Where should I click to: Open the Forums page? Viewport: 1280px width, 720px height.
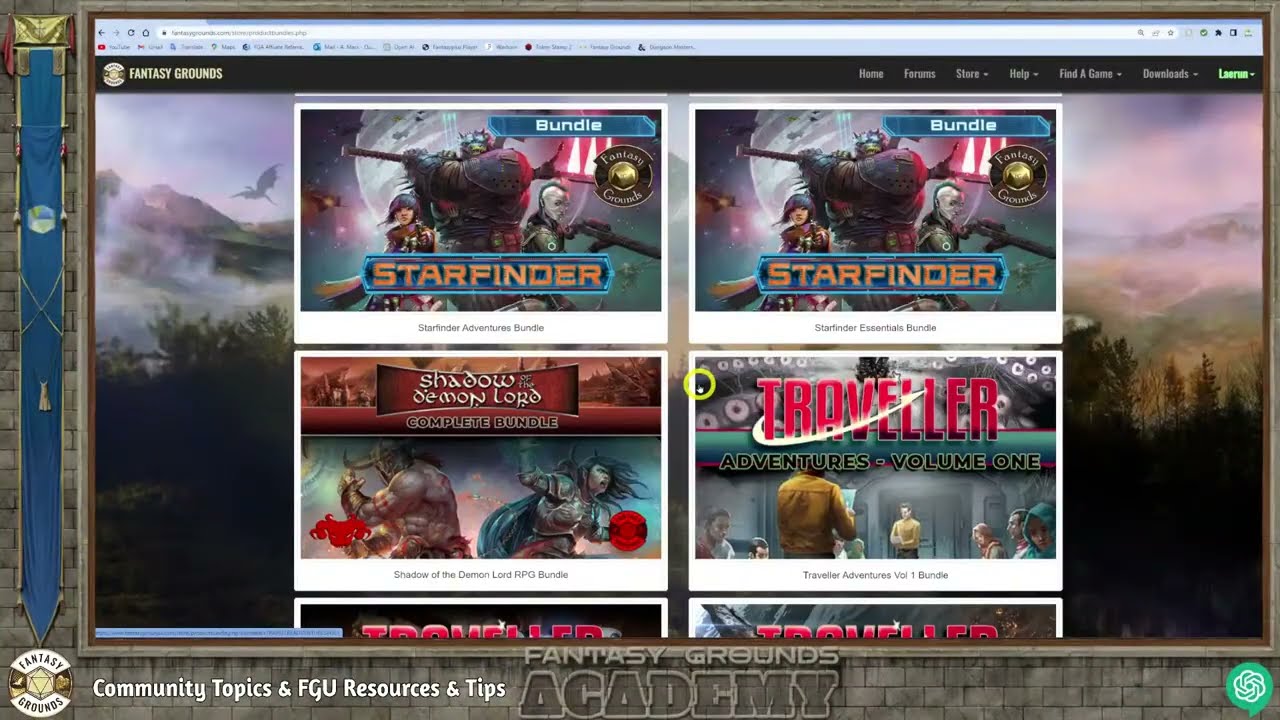point(919,74)
